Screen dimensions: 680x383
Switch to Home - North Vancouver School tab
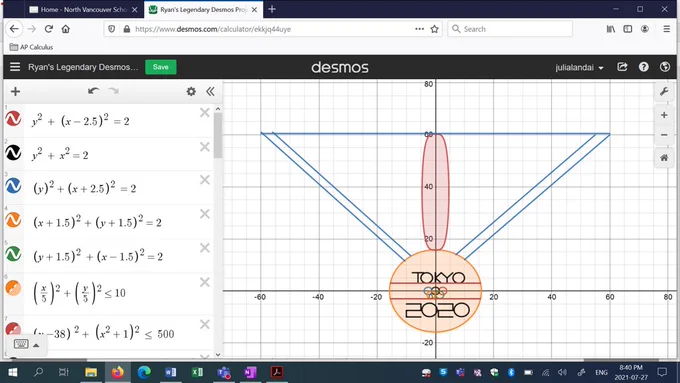click(84, 9)
